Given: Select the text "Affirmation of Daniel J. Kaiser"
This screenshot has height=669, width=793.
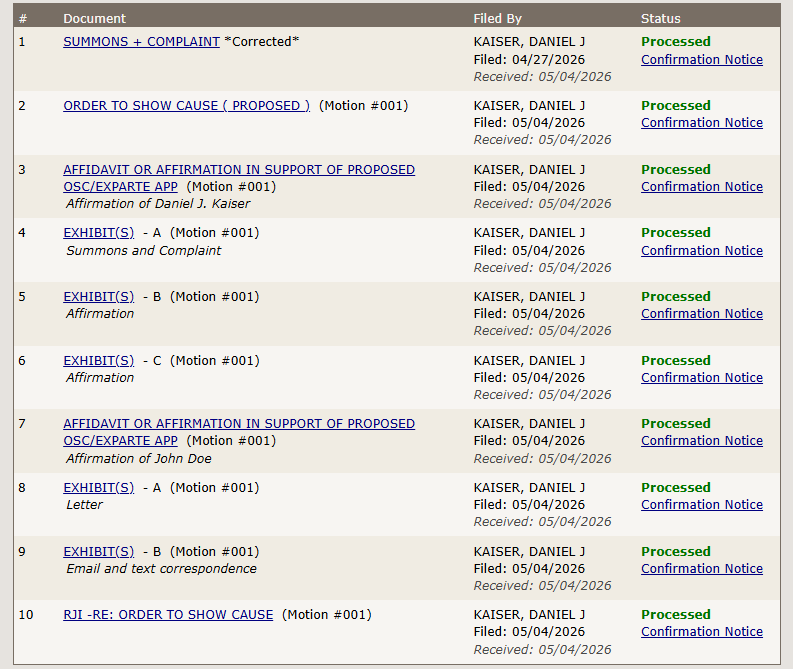Looking at the screenshot, I should click(x=158, y=204).
